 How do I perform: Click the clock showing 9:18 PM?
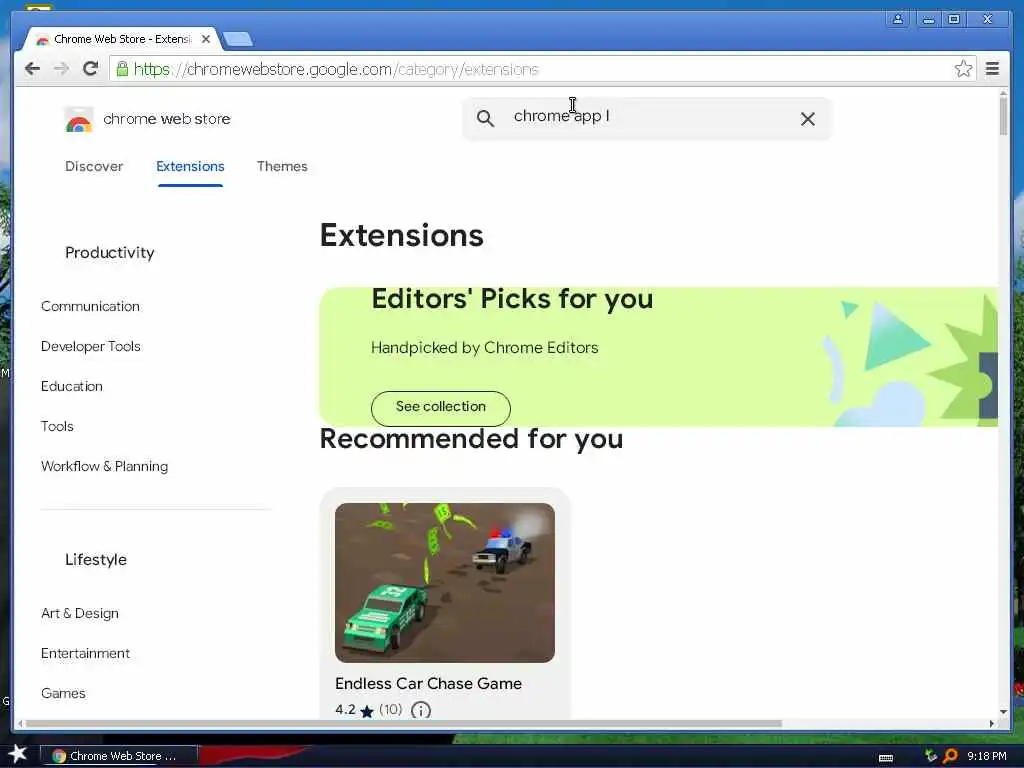[x=987, y=756]
